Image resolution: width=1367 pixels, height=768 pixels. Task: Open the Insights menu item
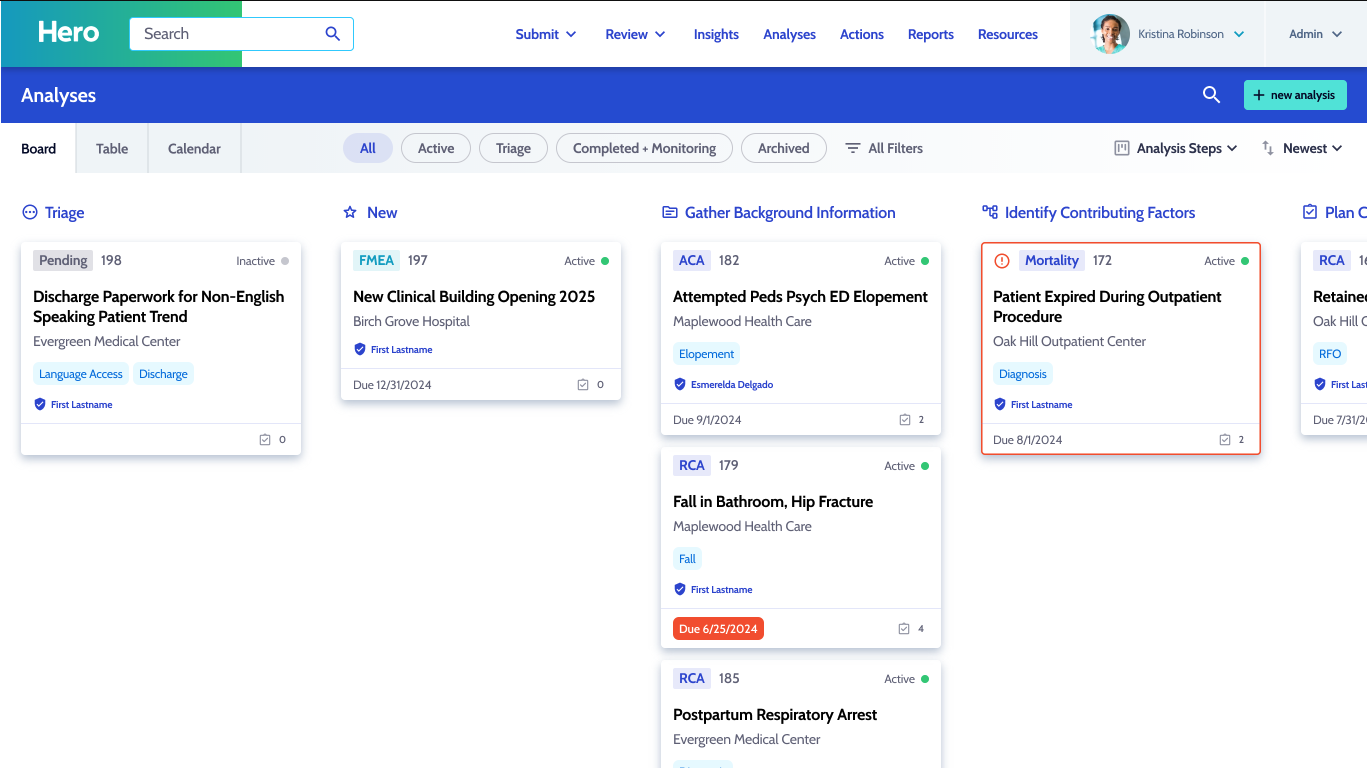click(x=716, y=34)
